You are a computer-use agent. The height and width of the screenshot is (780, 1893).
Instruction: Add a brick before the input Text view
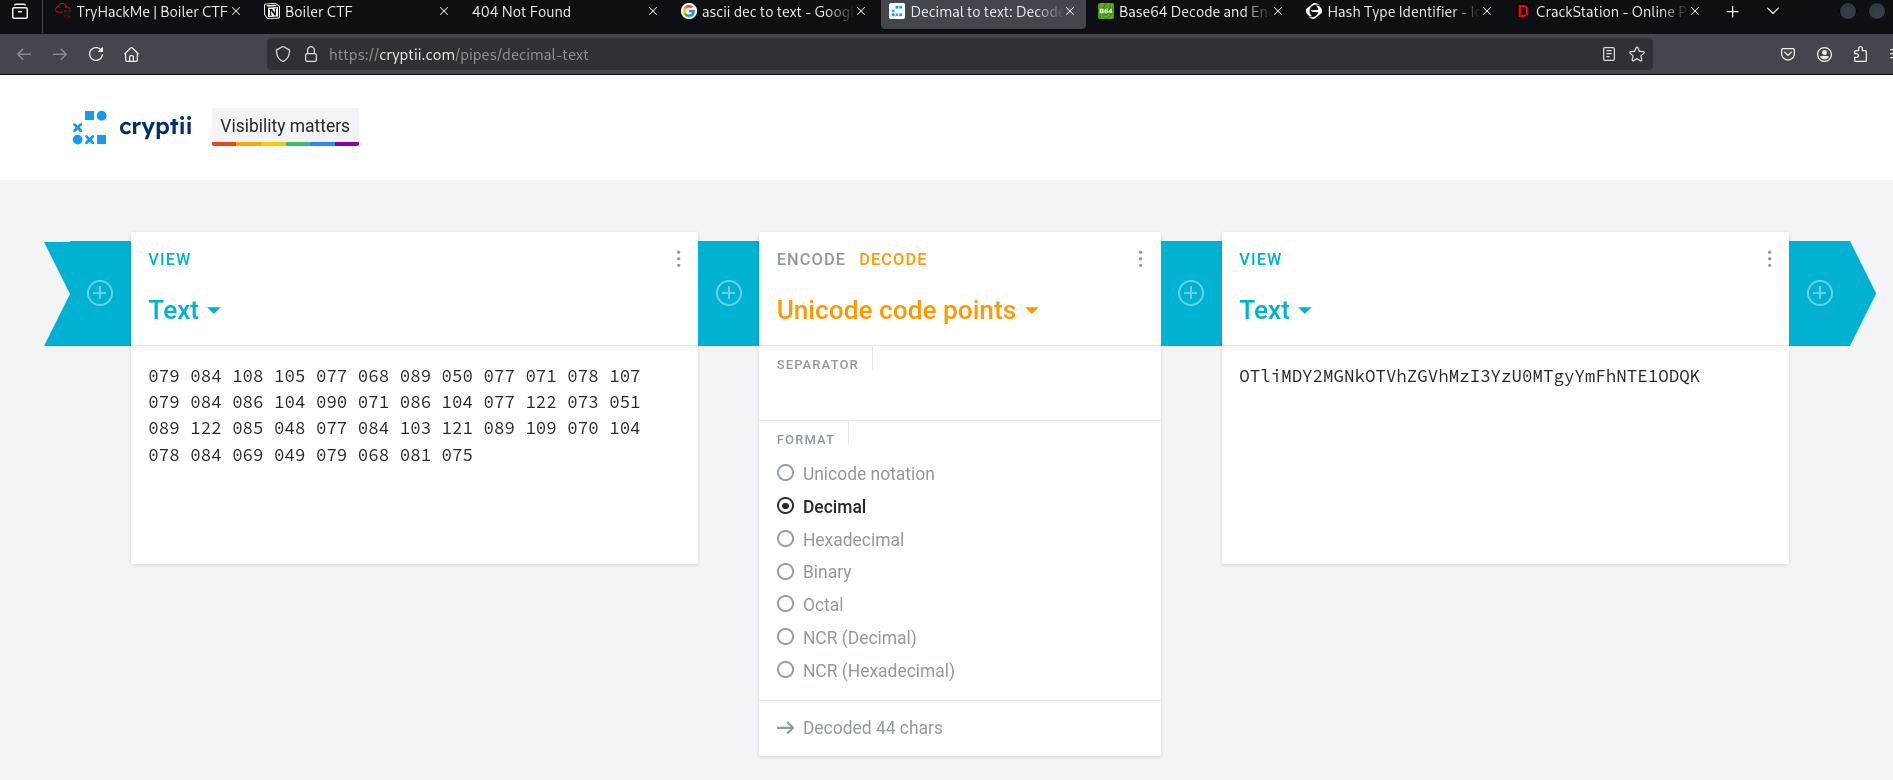click(x=100, y=293)
